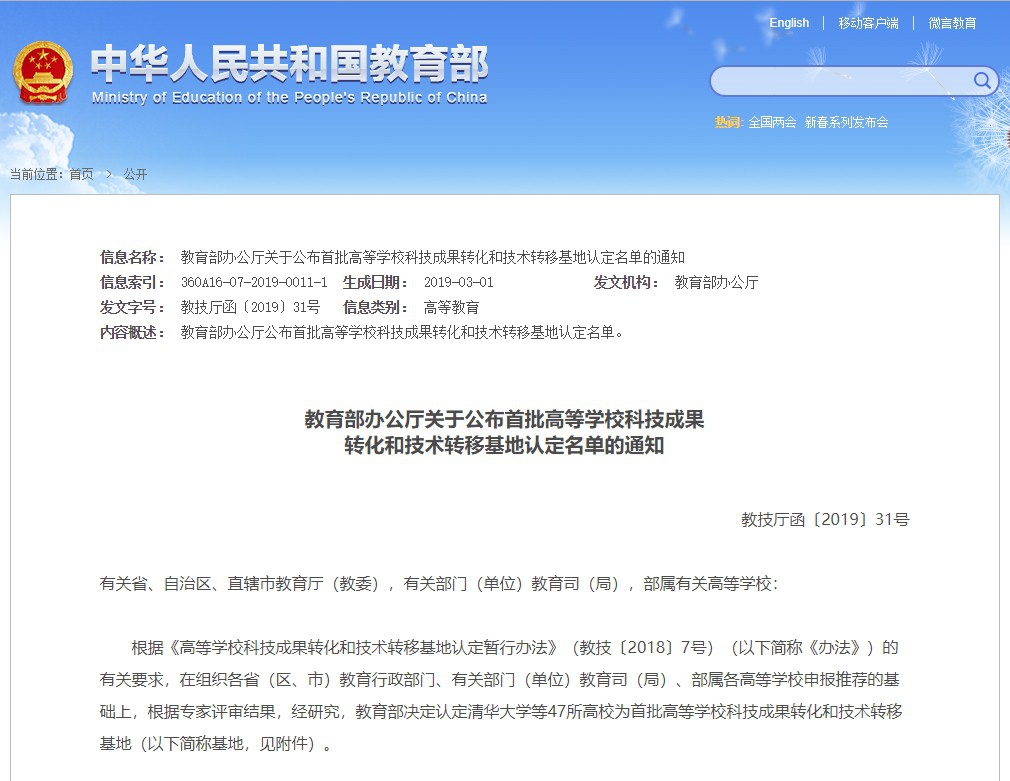Click the 发文机构 label

pyautogui.click(x=626, y=282)
